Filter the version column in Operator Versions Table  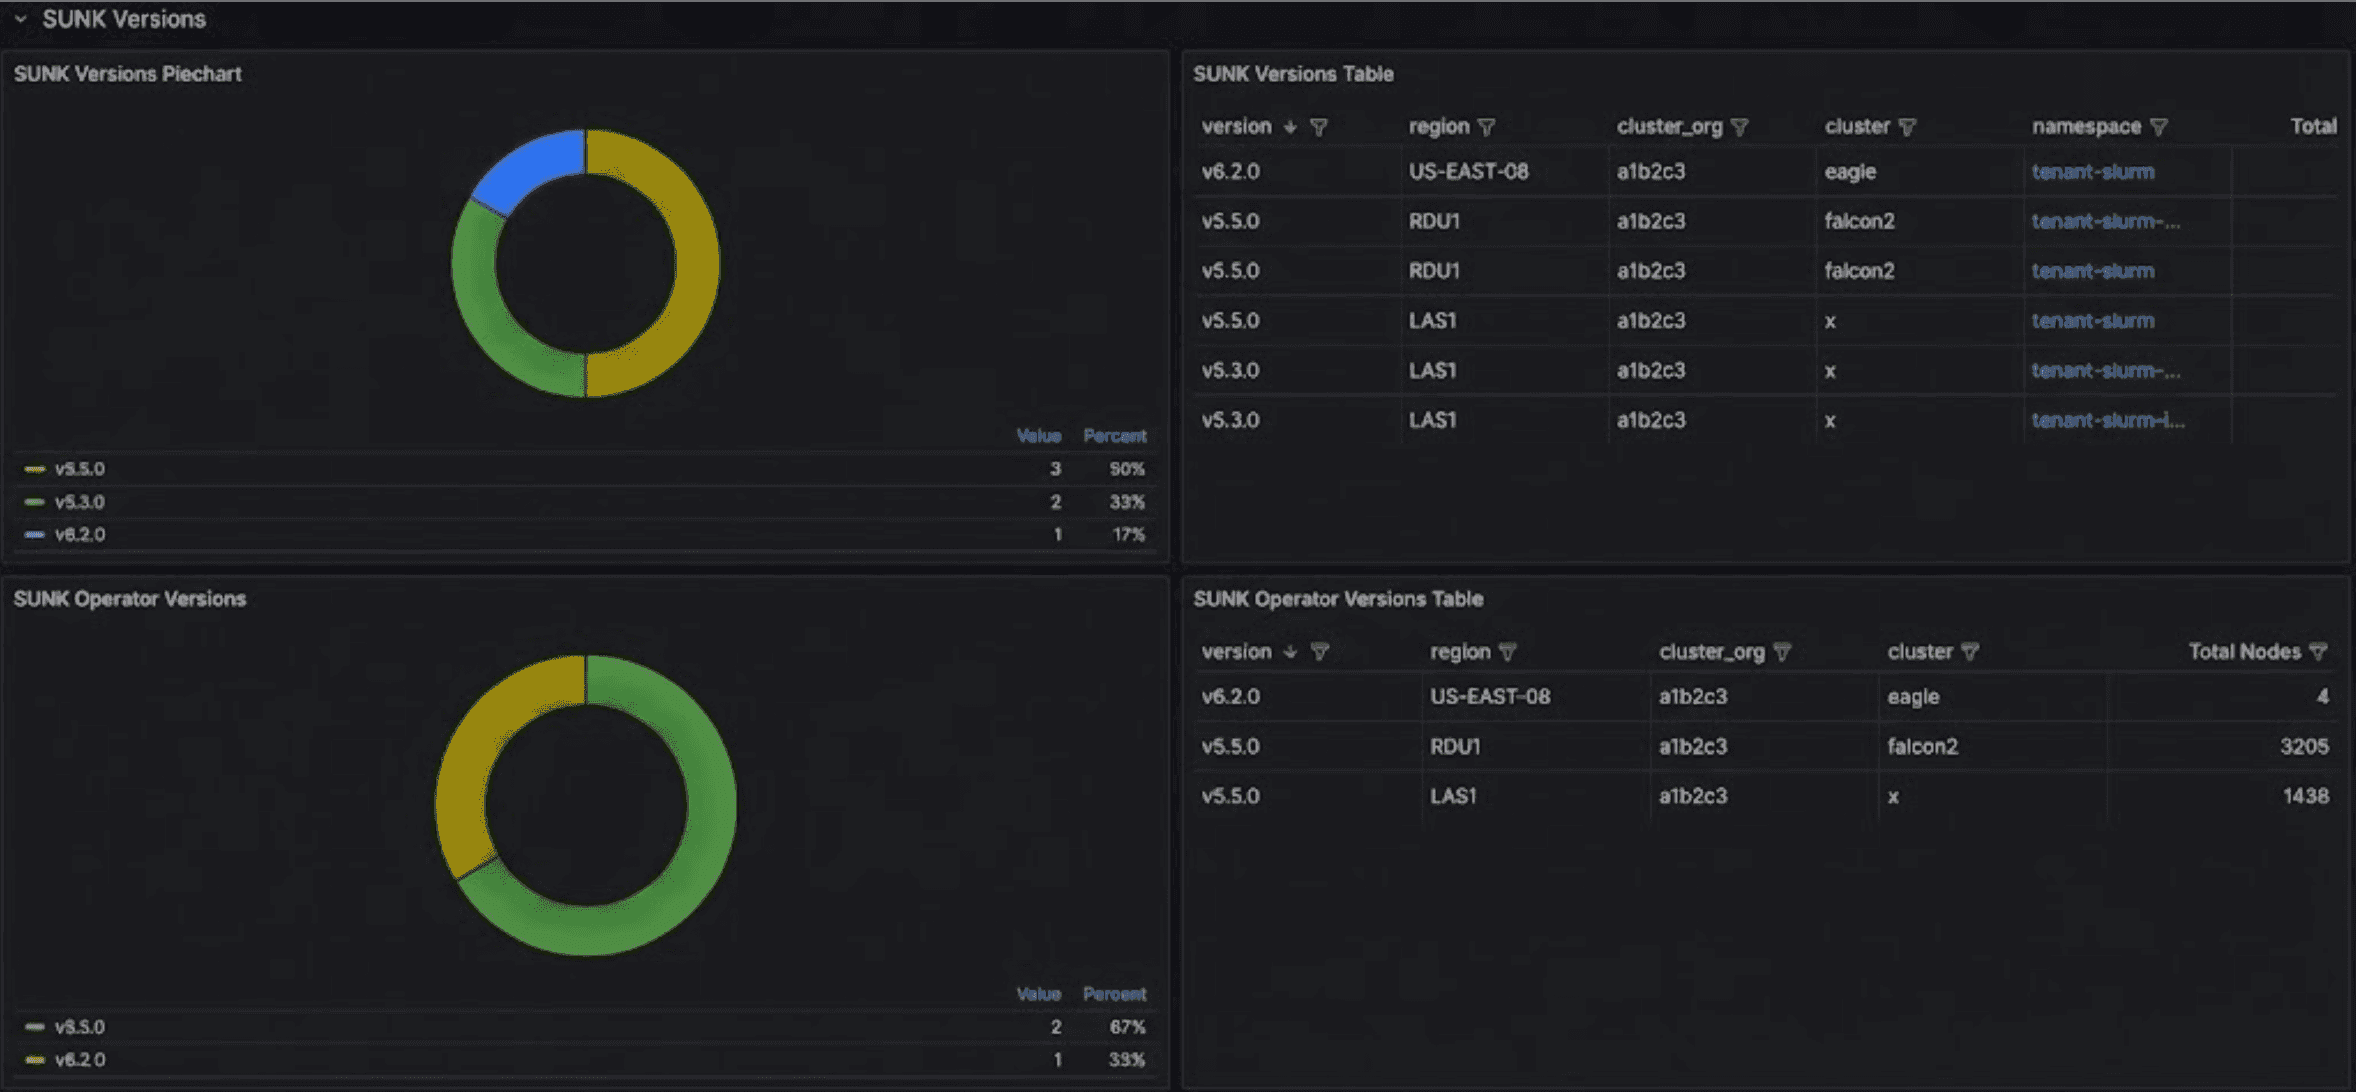(1320, 652)
